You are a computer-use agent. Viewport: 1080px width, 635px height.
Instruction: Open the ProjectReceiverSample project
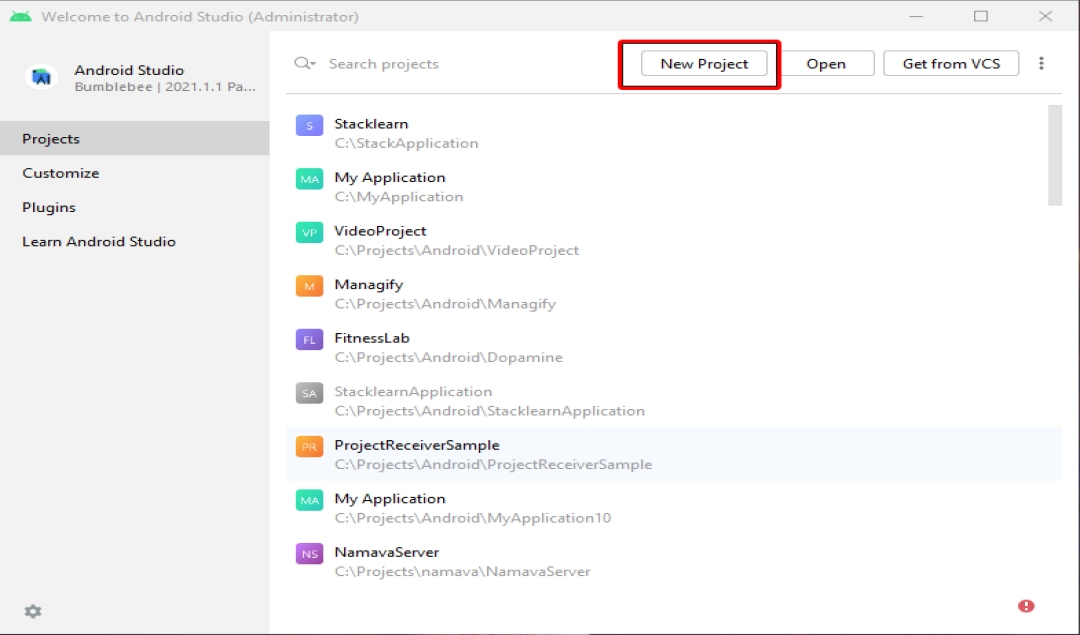pyautogui.click(x=674, y=455)
